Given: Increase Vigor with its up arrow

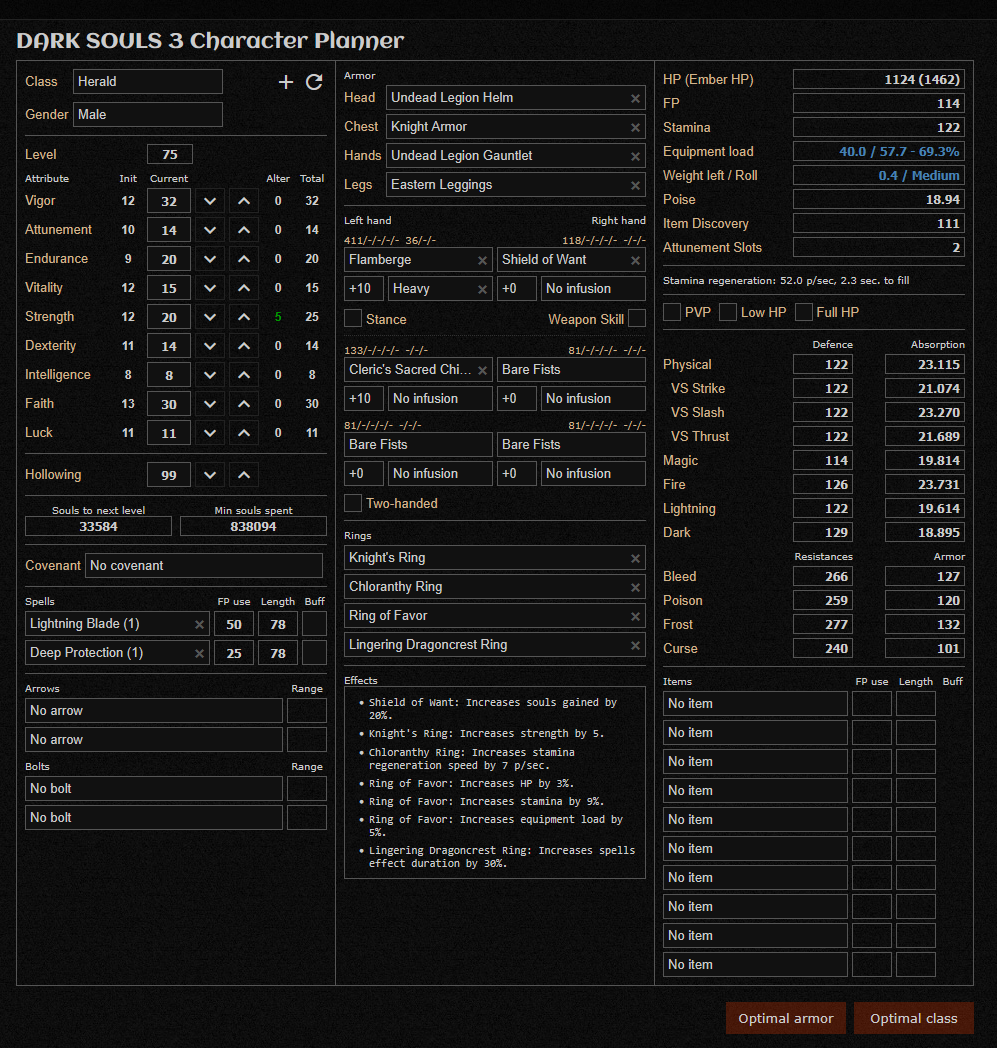Looking at the screenshot, I should click(x=244, y=201).
